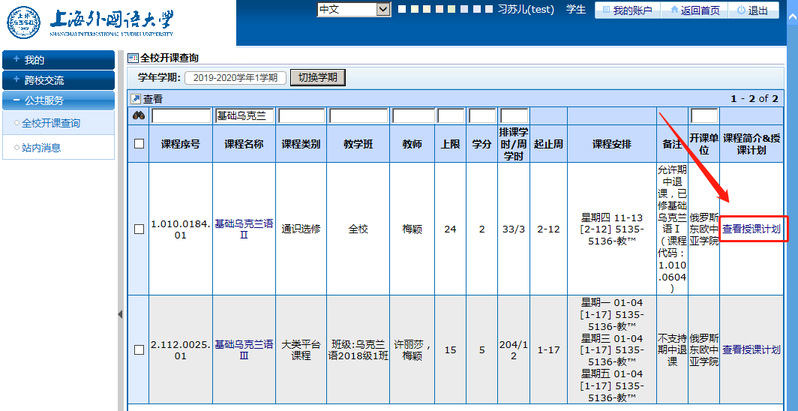Viewport: 798px width, 411px height.
Task: Toggle the select-all checkbox in table header
Action: pos(139,144)
